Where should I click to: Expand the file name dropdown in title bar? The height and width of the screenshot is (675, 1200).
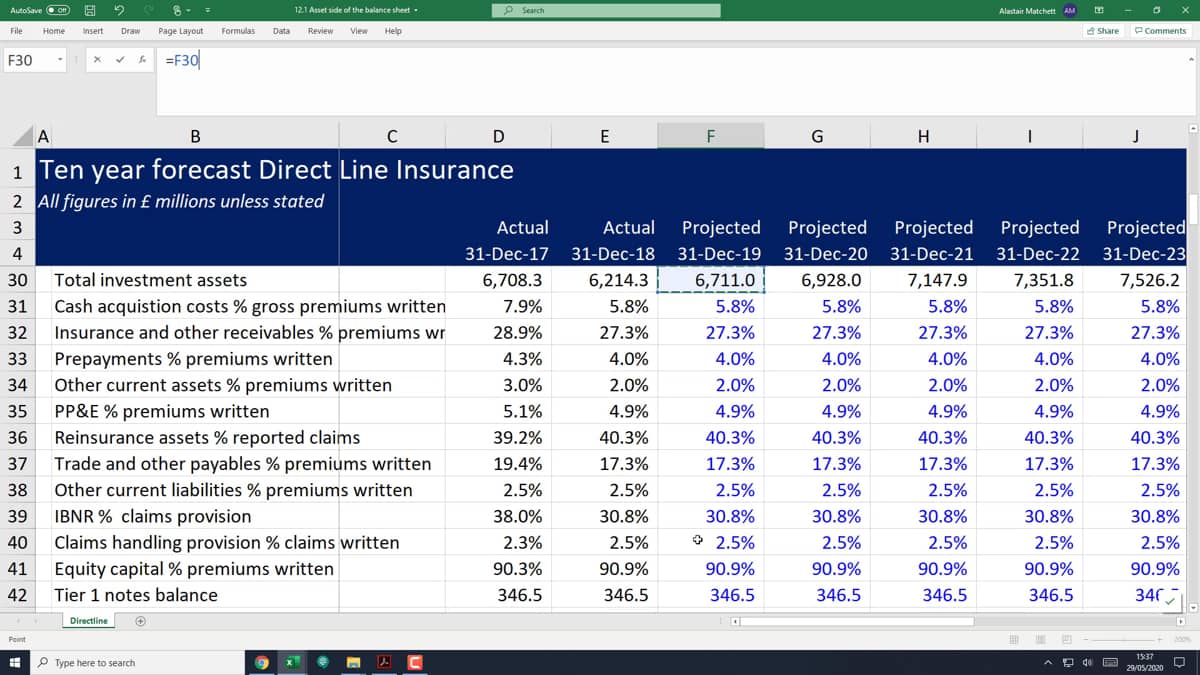[415, 10]
